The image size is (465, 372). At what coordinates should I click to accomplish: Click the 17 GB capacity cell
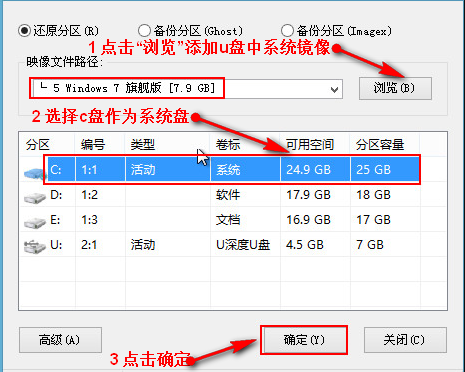373,220
